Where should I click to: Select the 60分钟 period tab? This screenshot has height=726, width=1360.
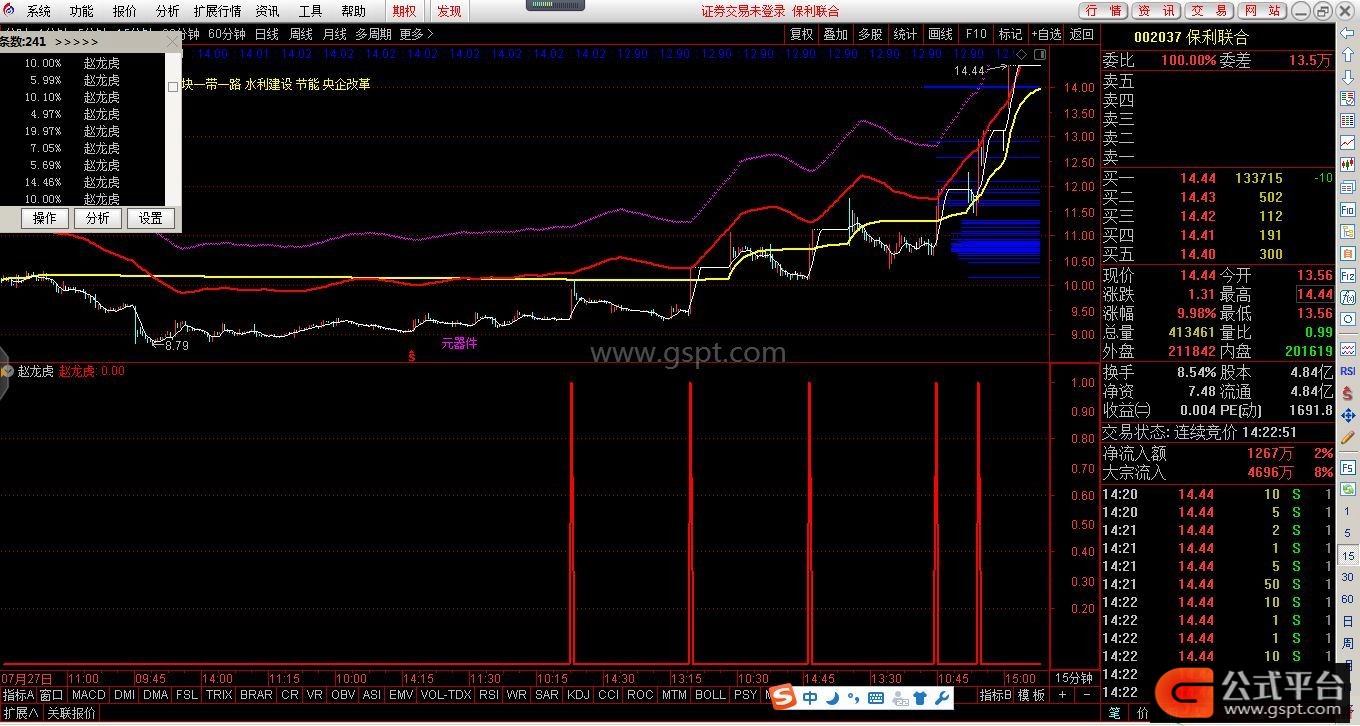coord(226,34)
